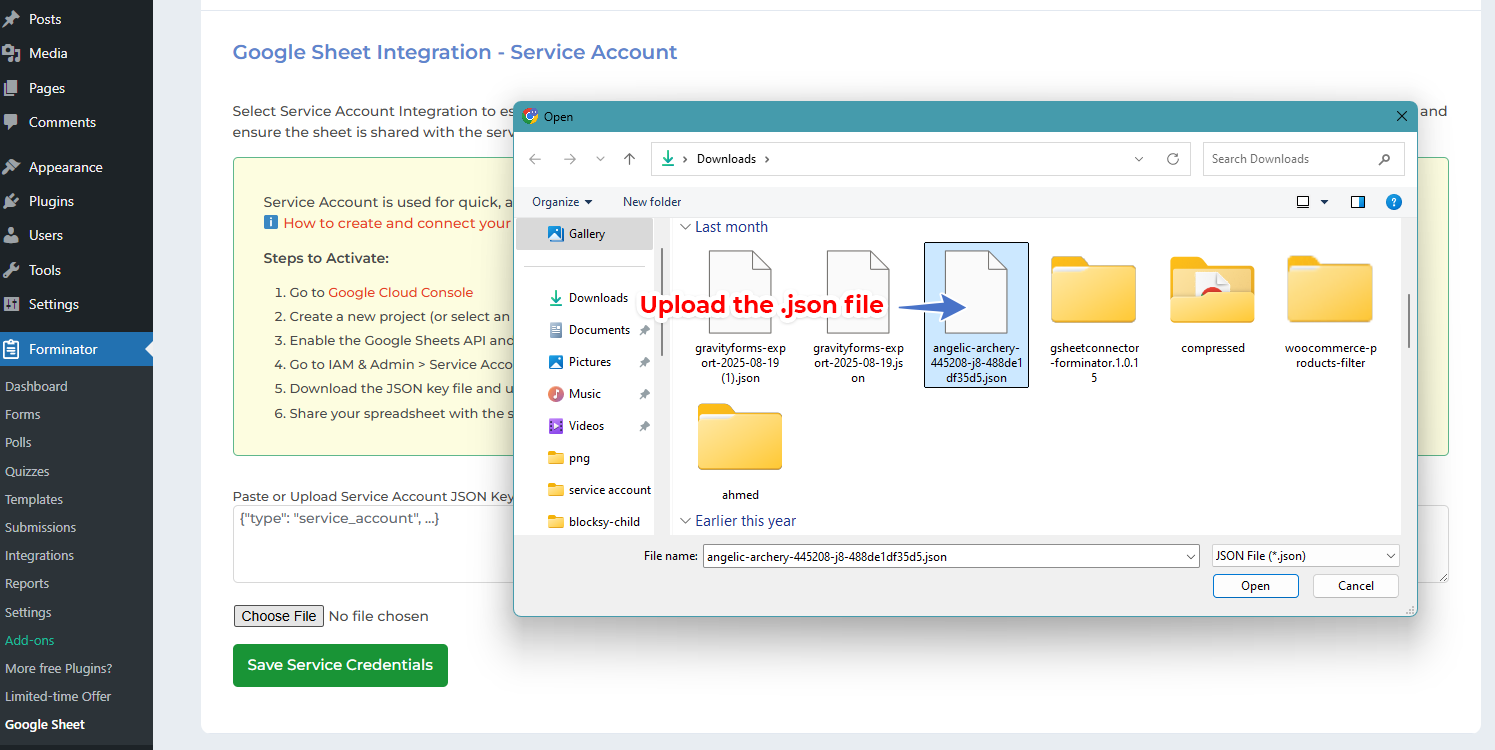The width and height of the screenshot is (1495, 750).
Task: Collapse the Last month group
Action: pos(686,227)
